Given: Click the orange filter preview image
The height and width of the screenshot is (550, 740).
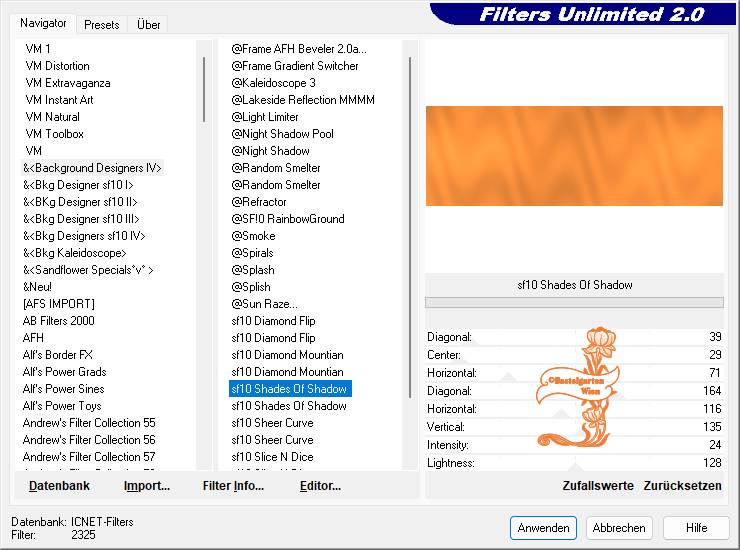Looking at the screenshot, I should click(x=574, y=156).
